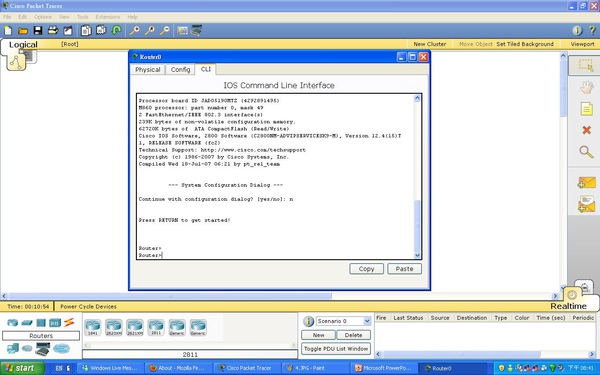Switch to Realtime mode tab
This screenshot has height=375, width=600.
[569, 306]
